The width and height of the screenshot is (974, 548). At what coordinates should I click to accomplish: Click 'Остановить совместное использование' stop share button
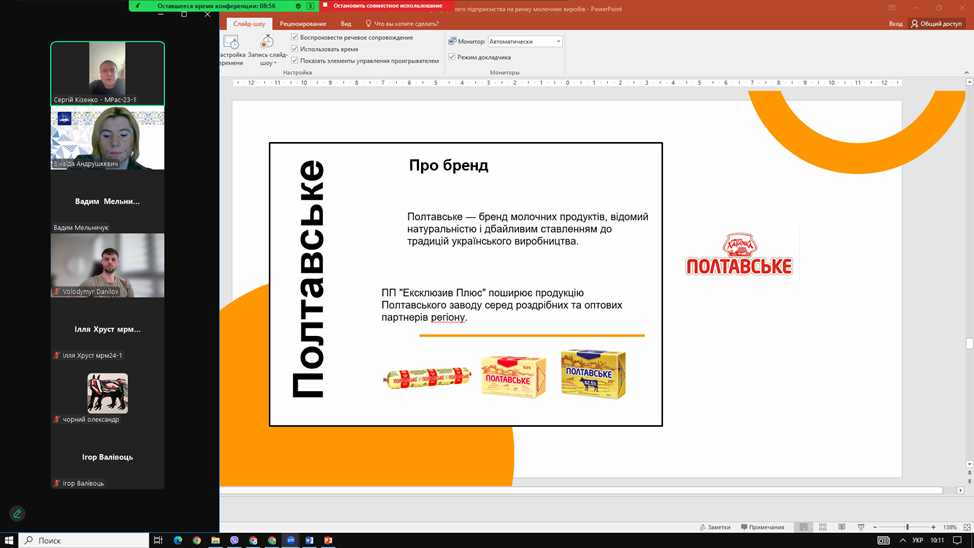[x=388, y=6]
